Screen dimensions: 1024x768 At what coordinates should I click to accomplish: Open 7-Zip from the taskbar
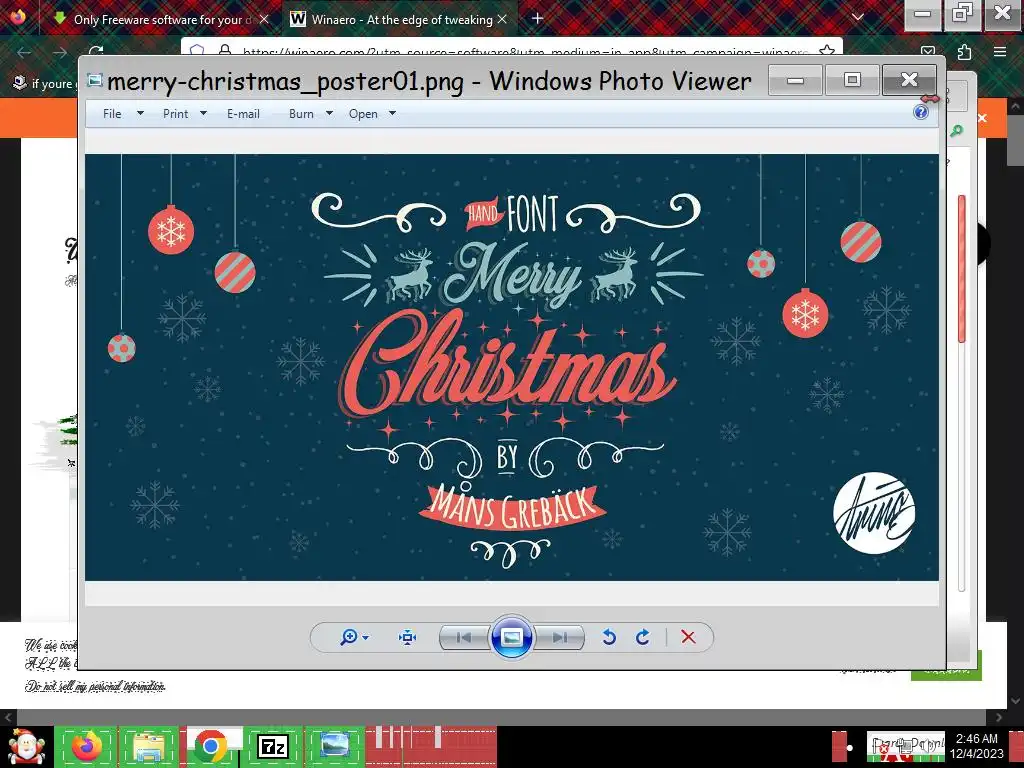click(273, 746)
